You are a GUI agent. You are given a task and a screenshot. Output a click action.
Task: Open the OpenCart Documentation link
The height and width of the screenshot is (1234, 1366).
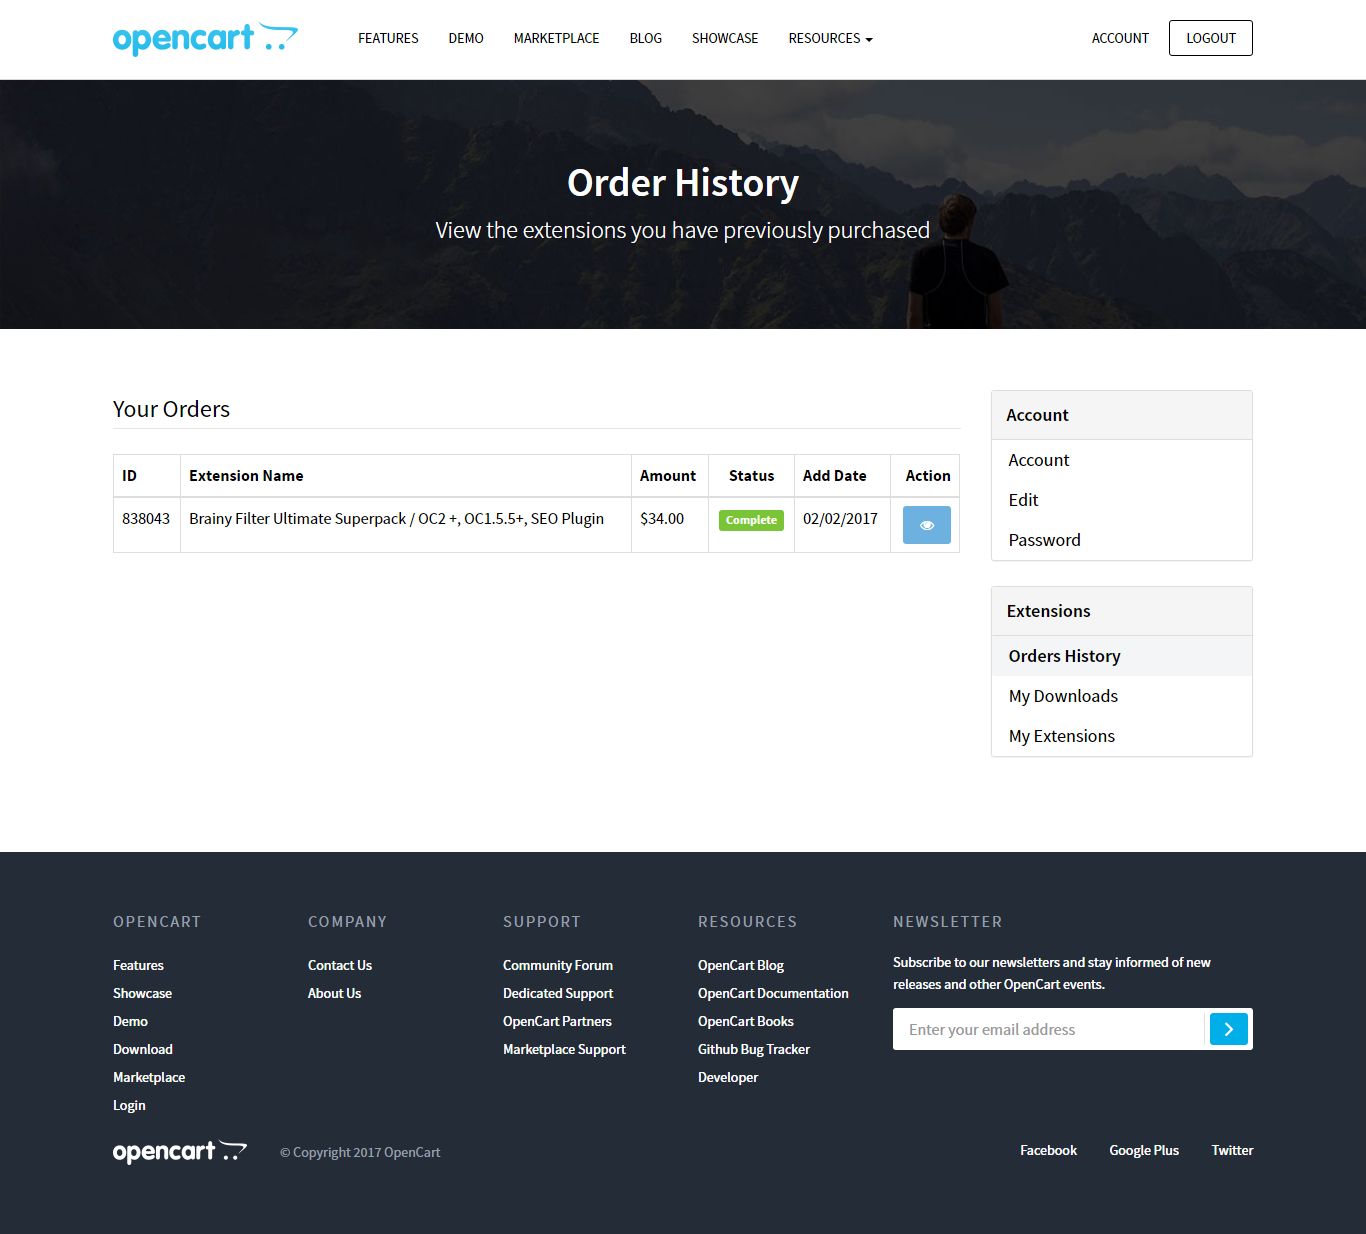point(773,993)
